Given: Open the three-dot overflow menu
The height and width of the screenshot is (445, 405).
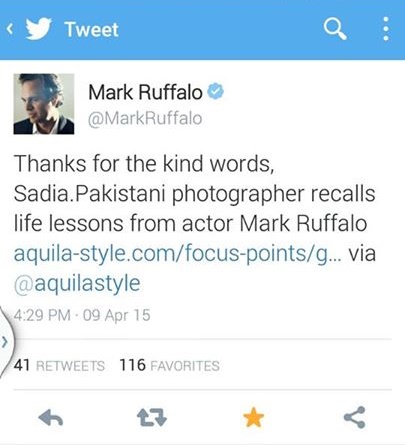Looking at the screenshot, I should pos(386,29).
